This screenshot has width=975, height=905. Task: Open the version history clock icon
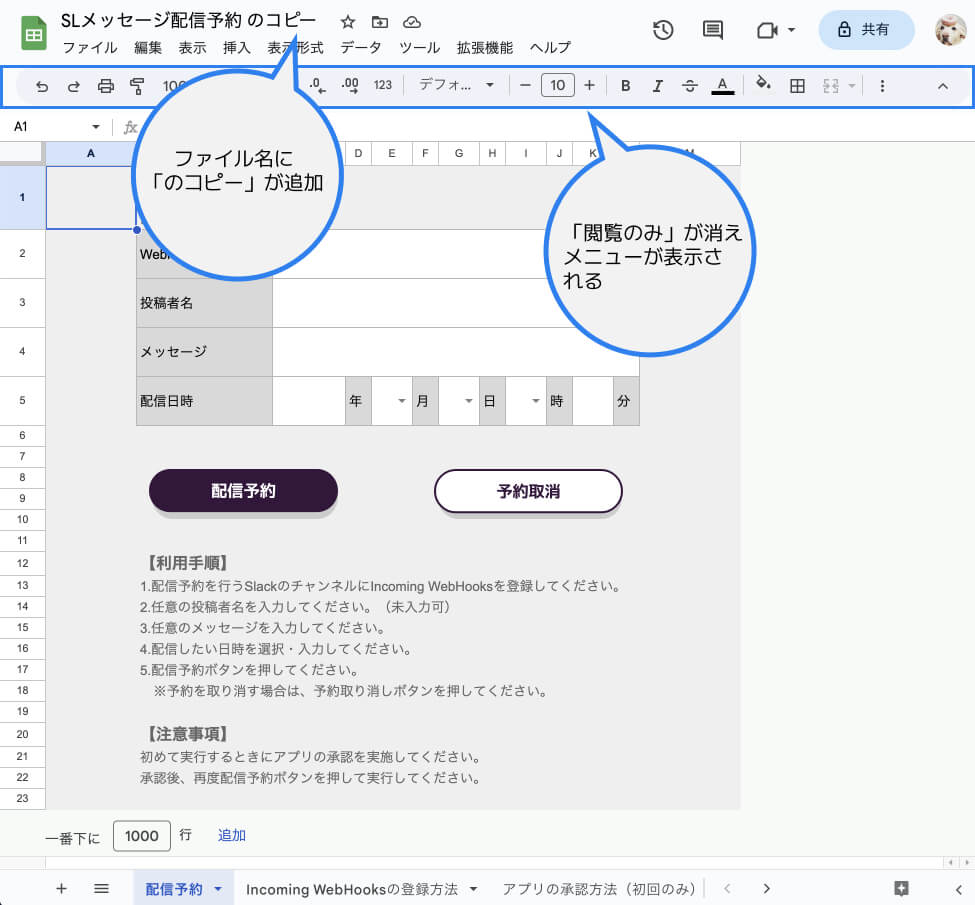pos(663,30)
